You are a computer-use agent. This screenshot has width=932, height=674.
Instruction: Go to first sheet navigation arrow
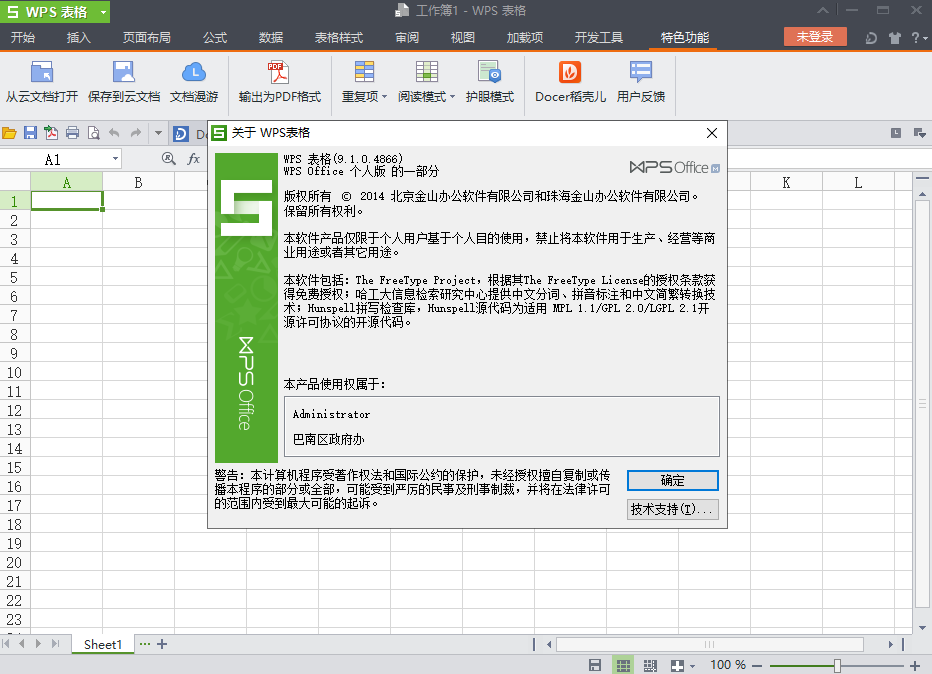point(5,644)
